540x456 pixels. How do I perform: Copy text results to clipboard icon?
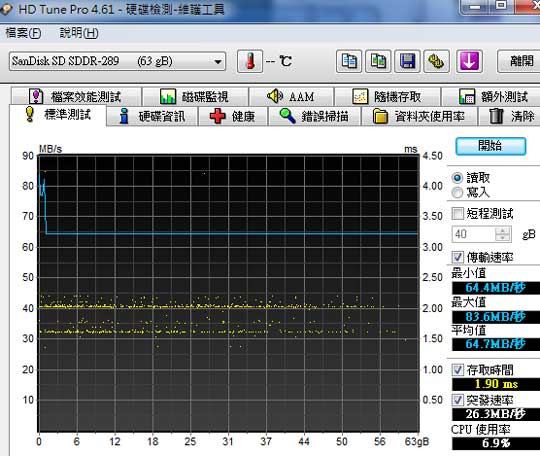pyautogui.click(x=349, y=61)
